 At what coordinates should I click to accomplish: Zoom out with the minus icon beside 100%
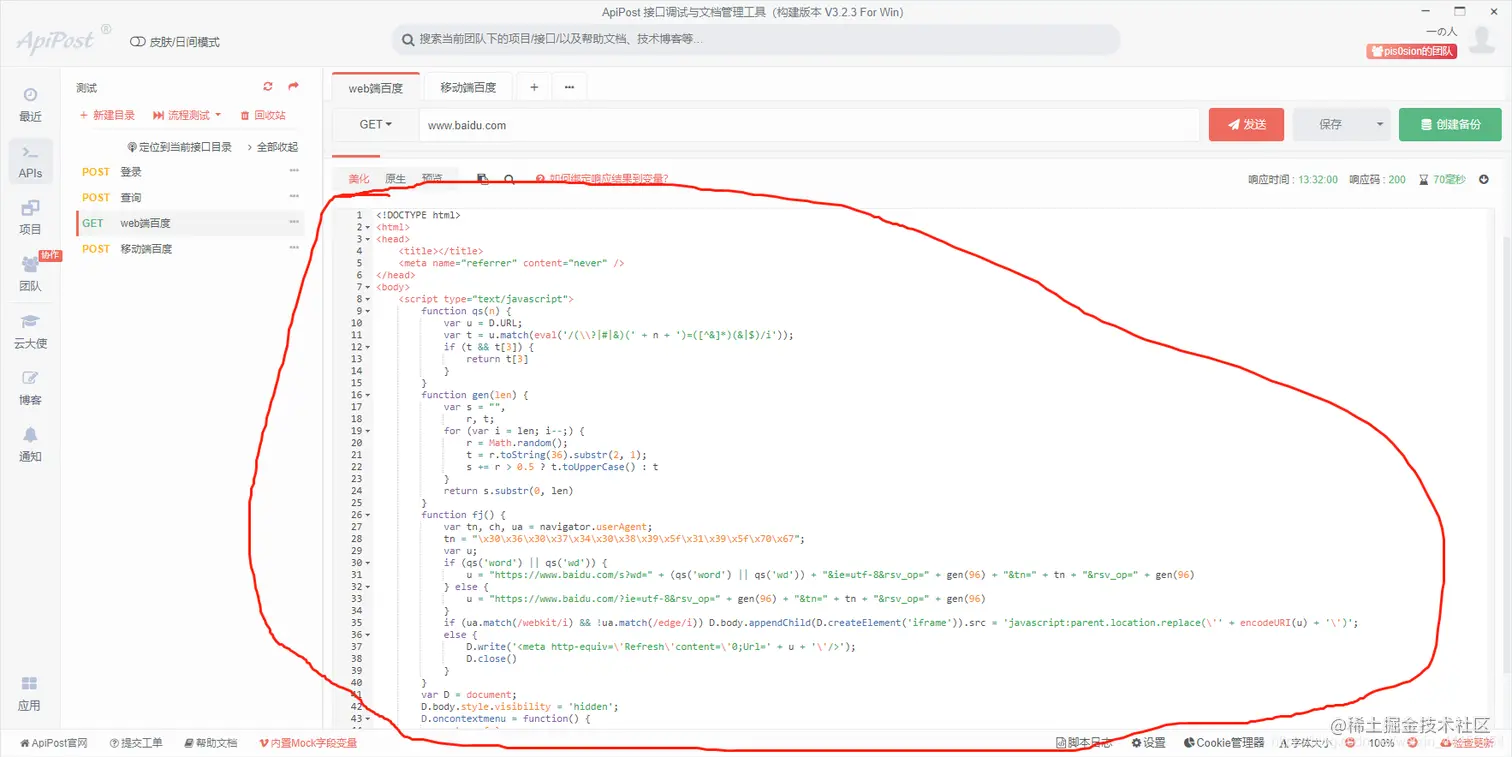[1350, 743]
